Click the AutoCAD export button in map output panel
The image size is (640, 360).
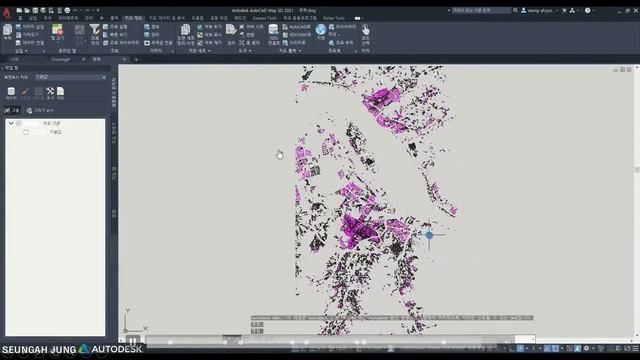(x=296, y=27)
